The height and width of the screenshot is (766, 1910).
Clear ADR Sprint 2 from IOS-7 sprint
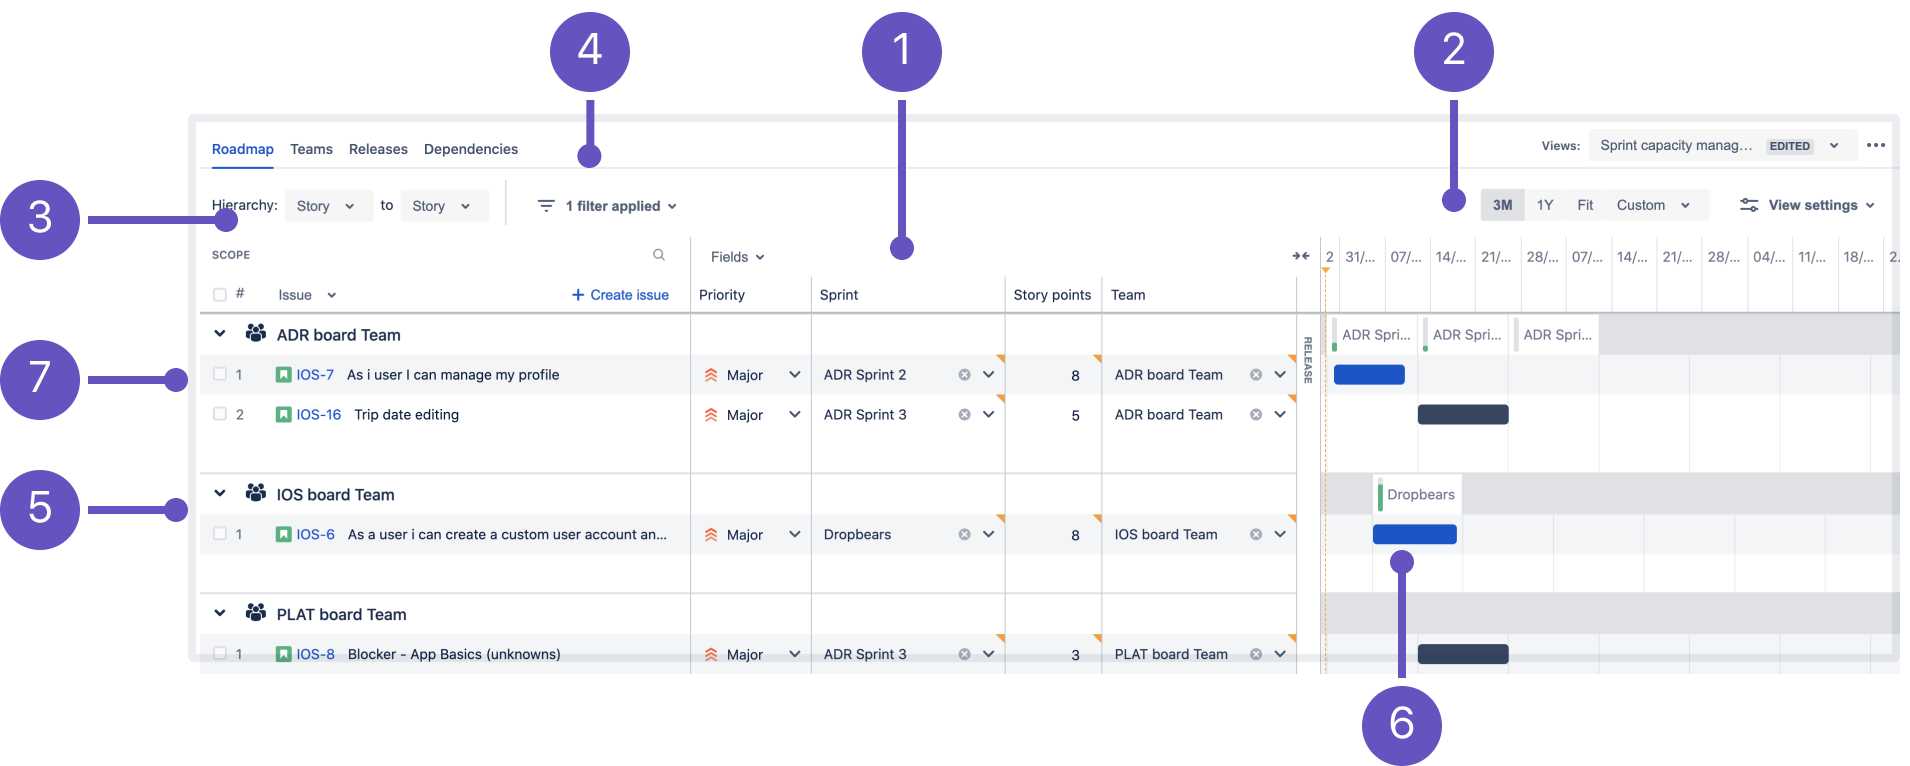click(x=964, y=375)
